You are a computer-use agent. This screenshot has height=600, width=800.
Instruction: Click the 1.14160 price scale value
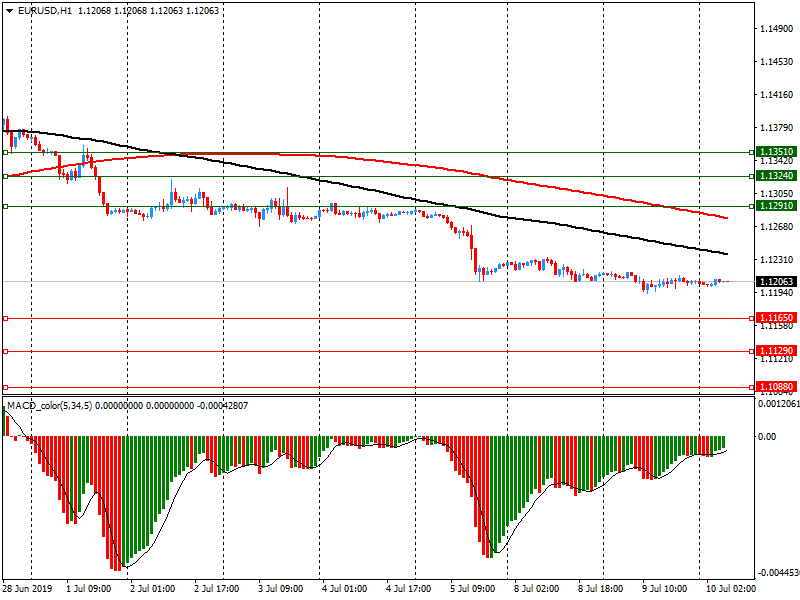[x=777, y=94]
